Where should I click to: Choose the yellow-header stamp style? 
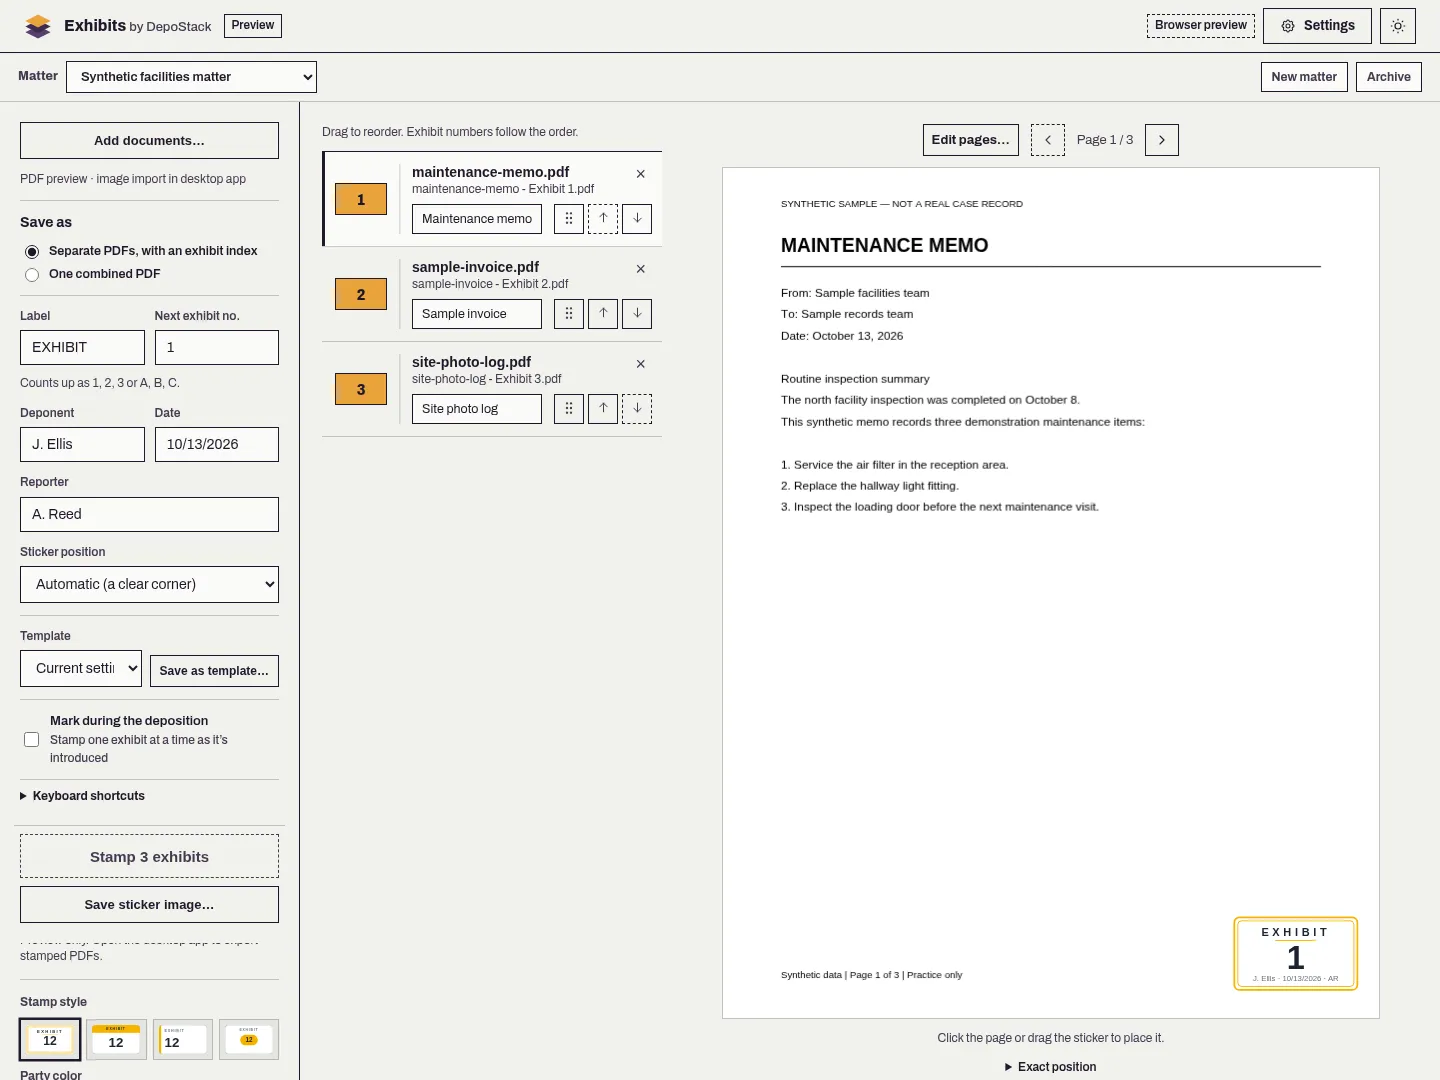[116, 1039]
